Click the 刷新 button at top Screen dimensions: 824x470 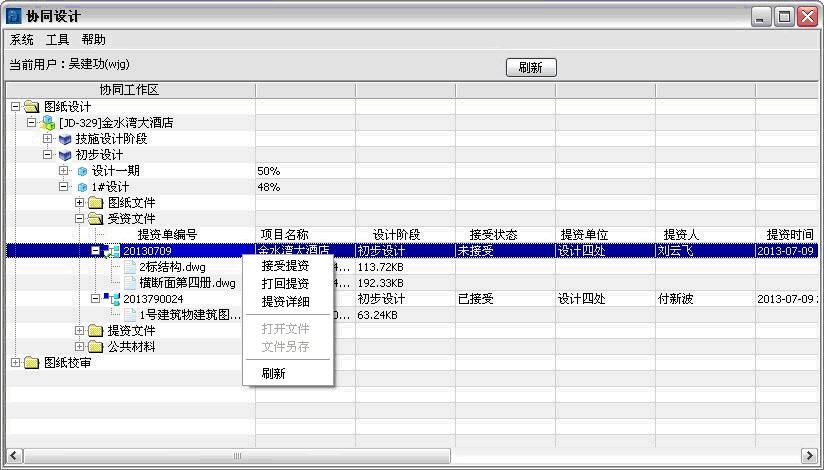(x=531, y=67)
